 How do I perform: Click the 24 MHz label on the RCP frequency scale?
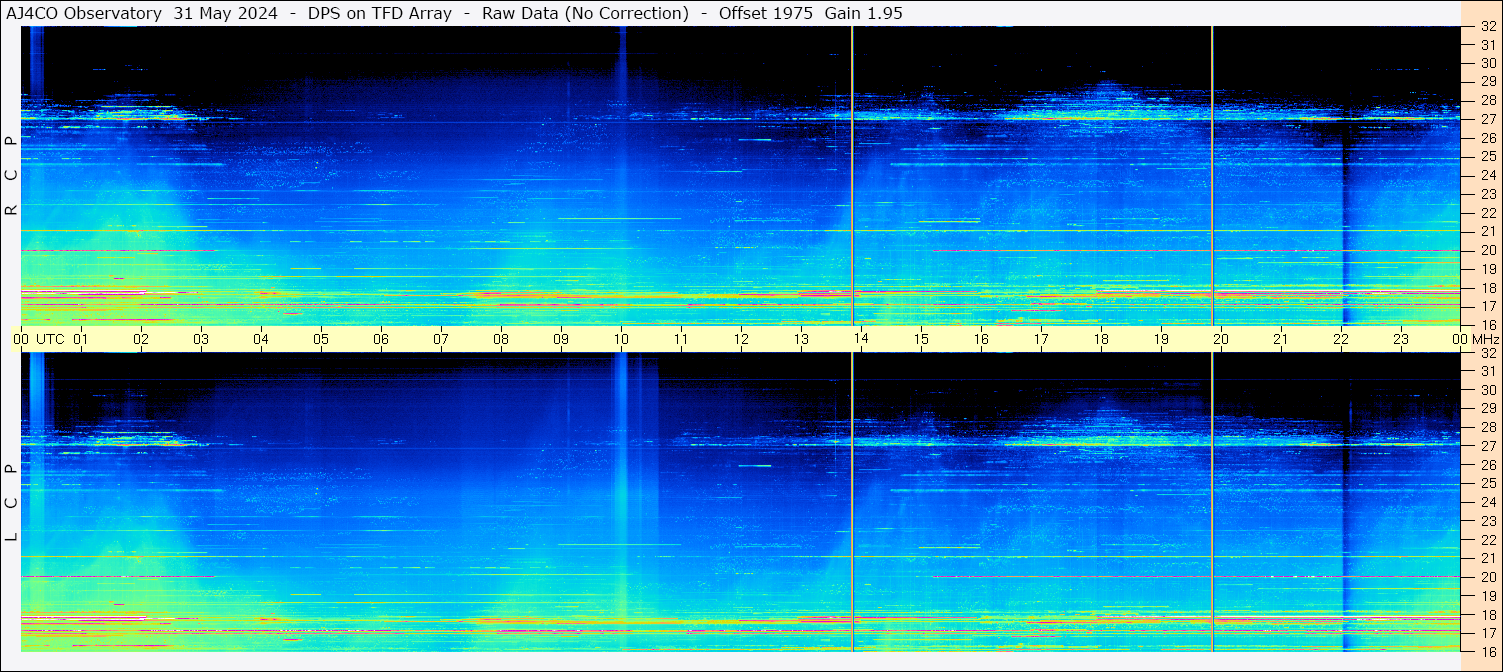[x=1487, y=175]
